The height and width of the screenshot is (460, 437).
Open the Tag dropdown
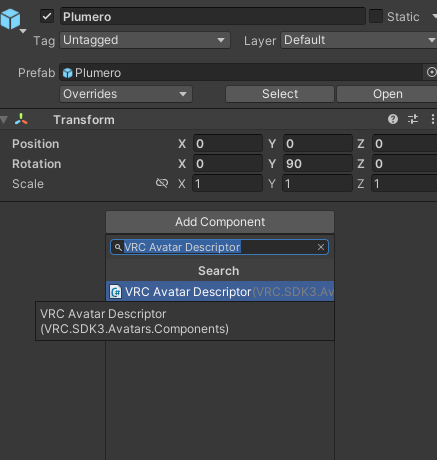click(x=145, y=40)
